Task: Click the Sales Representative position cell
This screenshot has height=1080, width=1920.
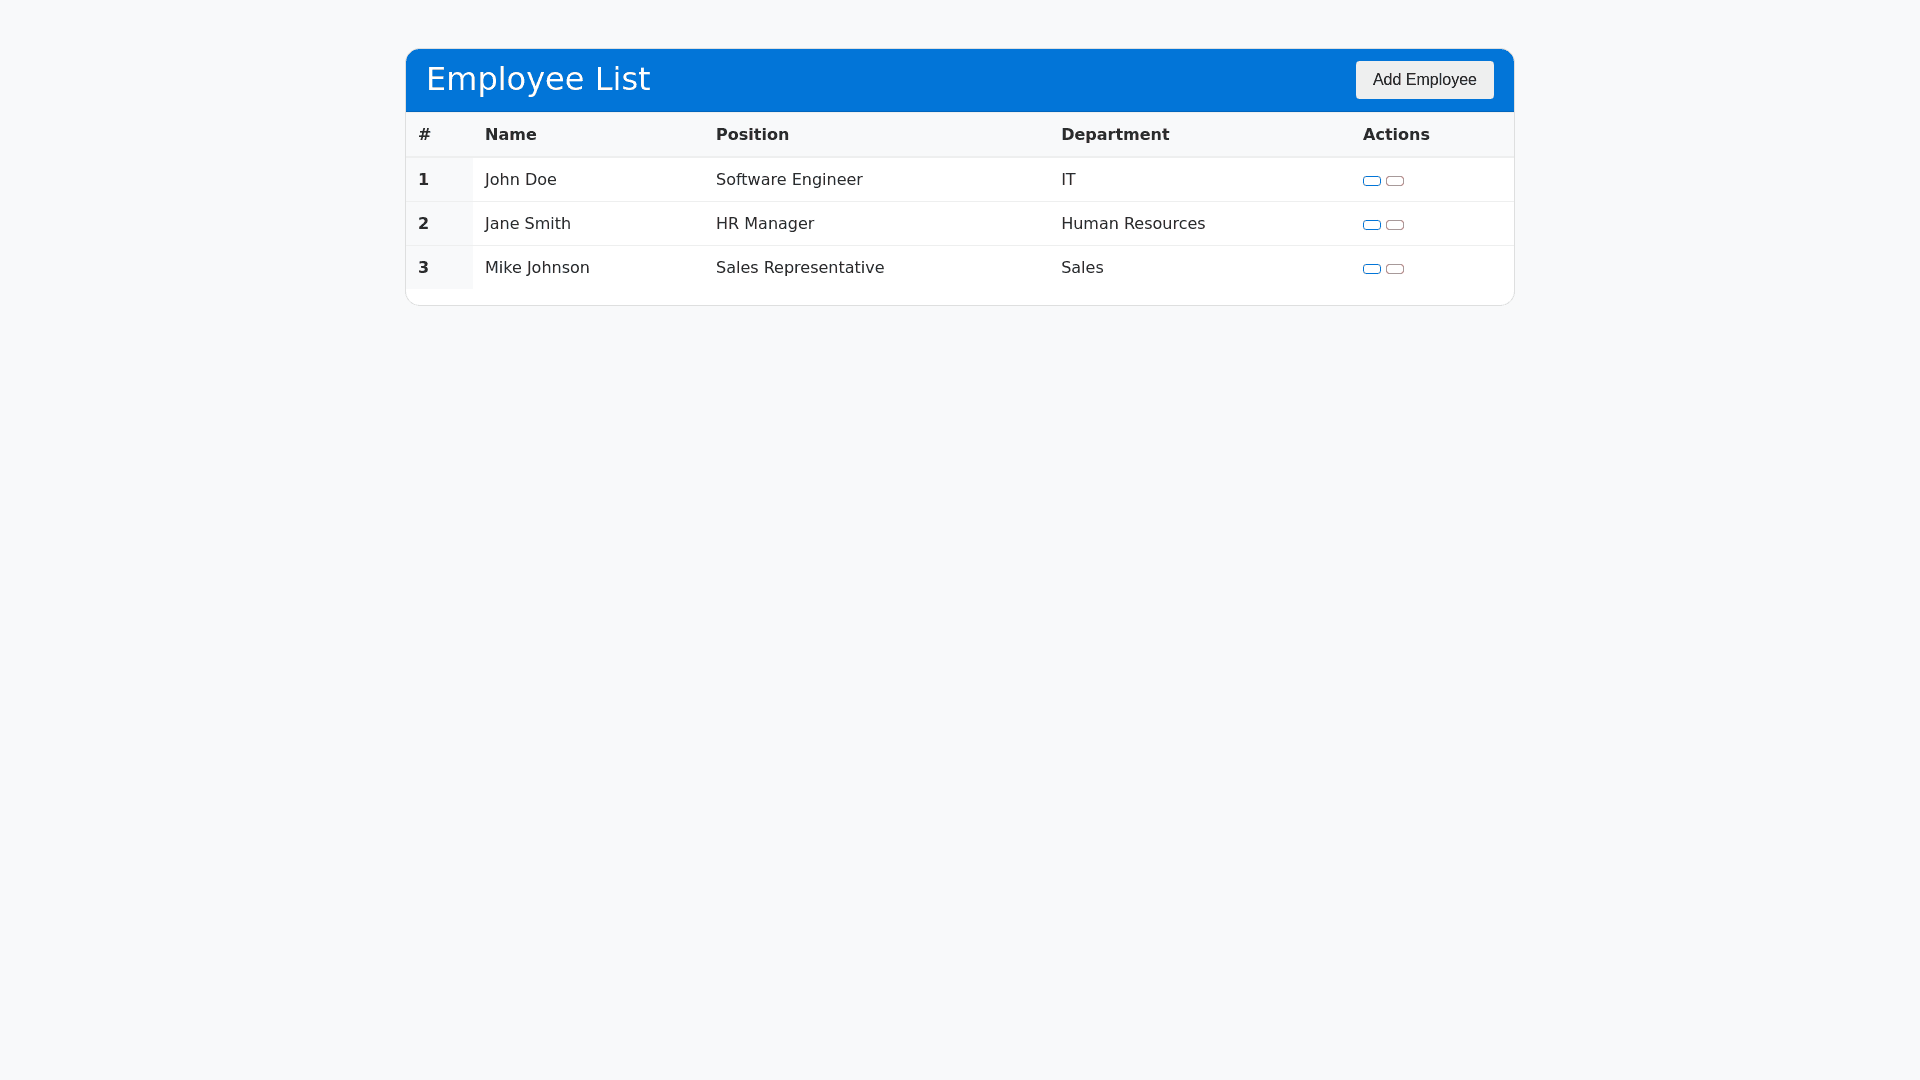Action: [x=799, y=268]
